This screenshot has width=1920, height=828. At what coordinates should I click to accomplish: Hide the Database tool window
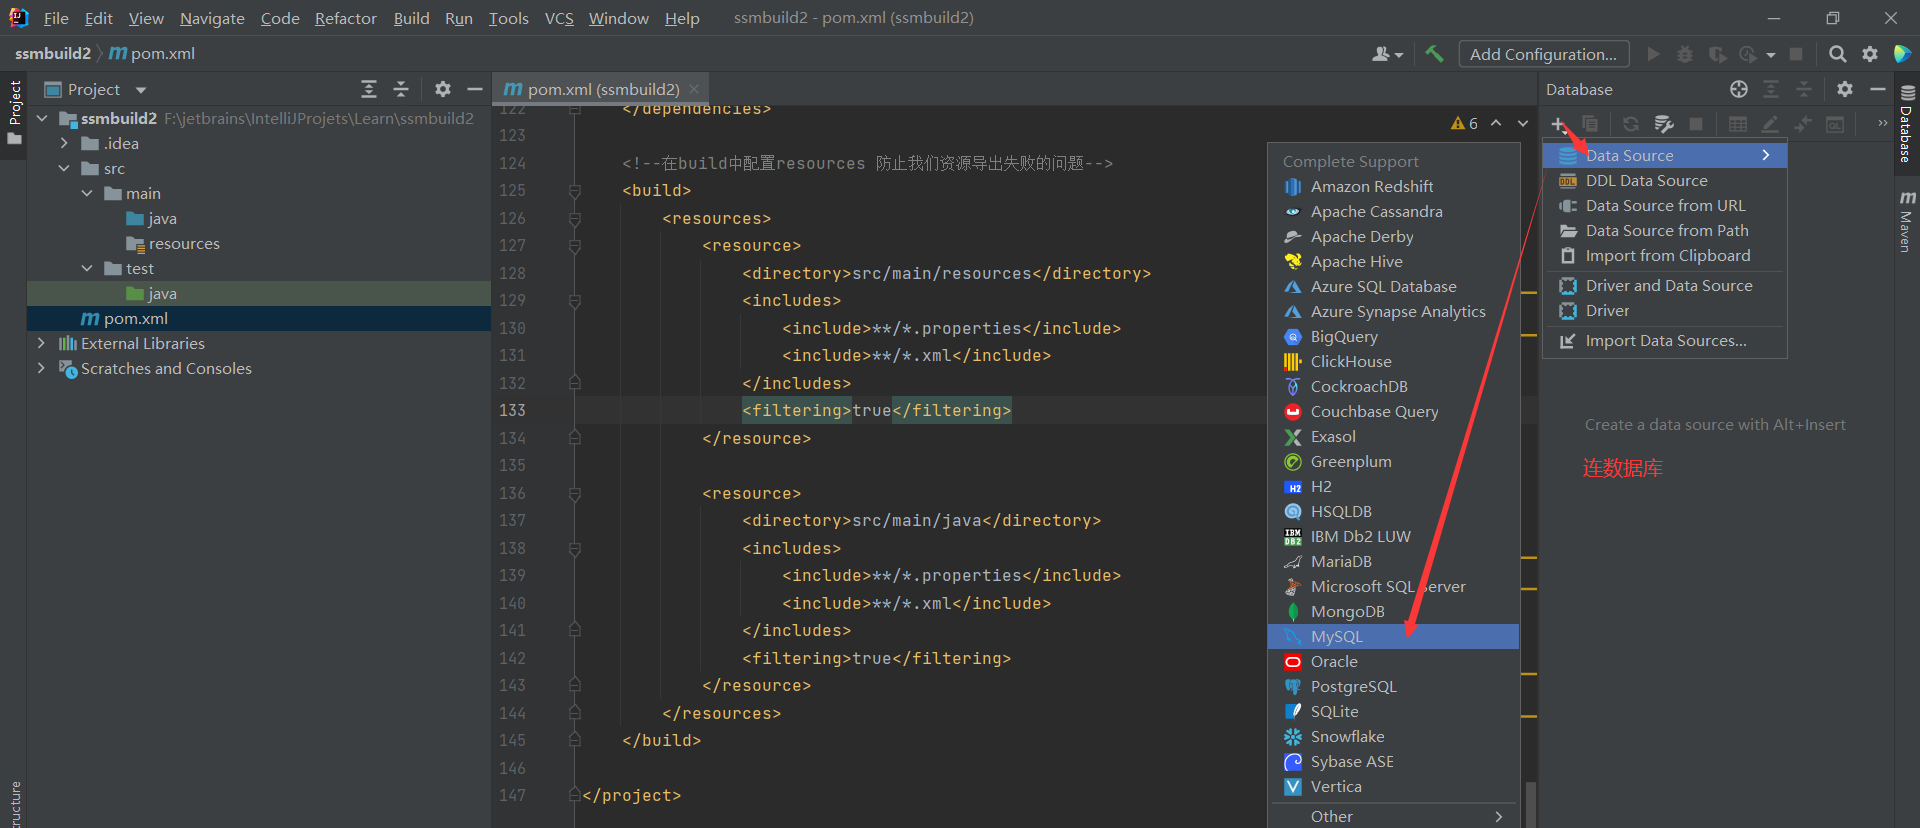pos(1877,89)
